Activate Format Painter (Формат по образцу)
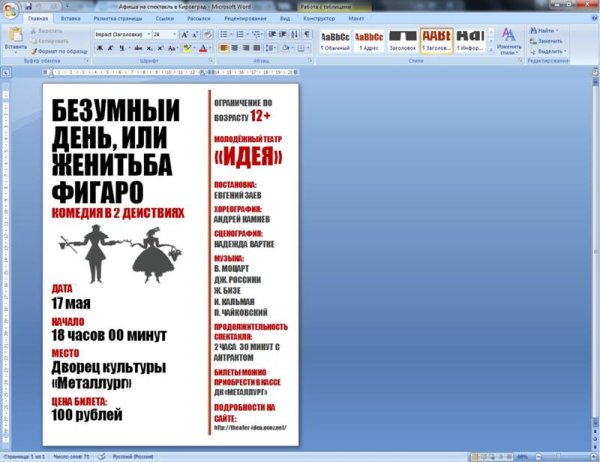Viewport: 600px width, 462px height. 59,51
